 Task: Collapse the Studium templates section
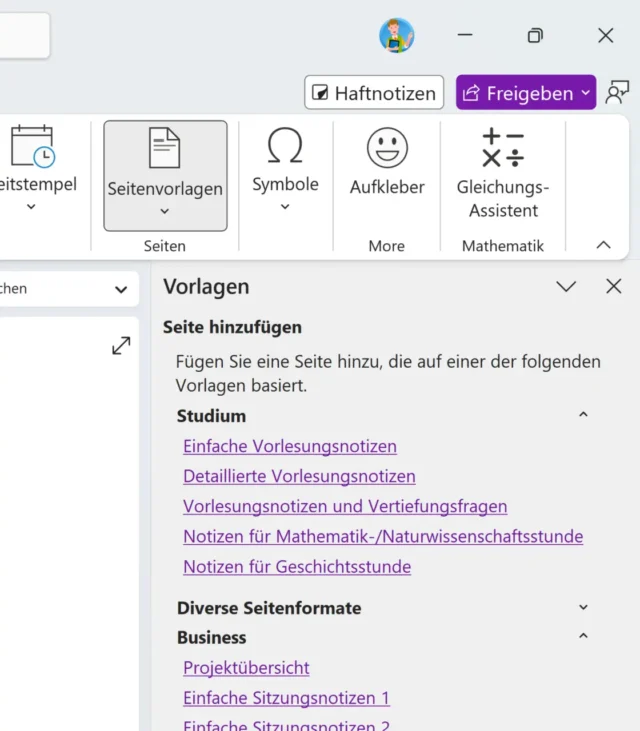(x=584, y=415)
